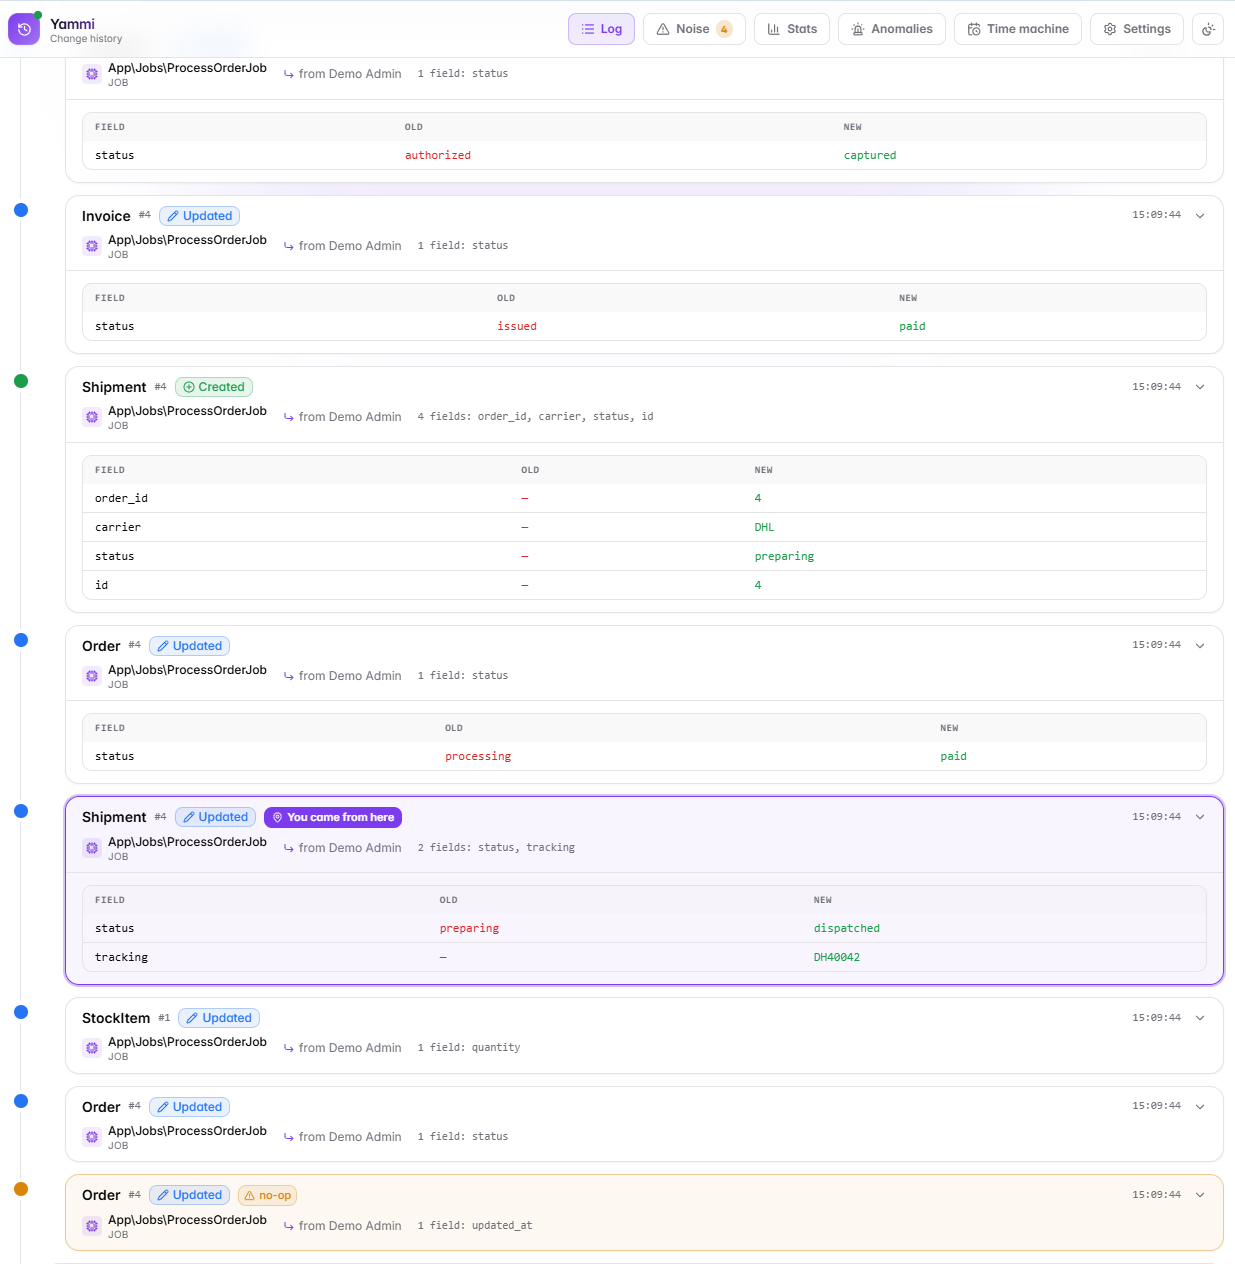
Task: Click the 'DH40042' tracking value
Action: point(837,958)
